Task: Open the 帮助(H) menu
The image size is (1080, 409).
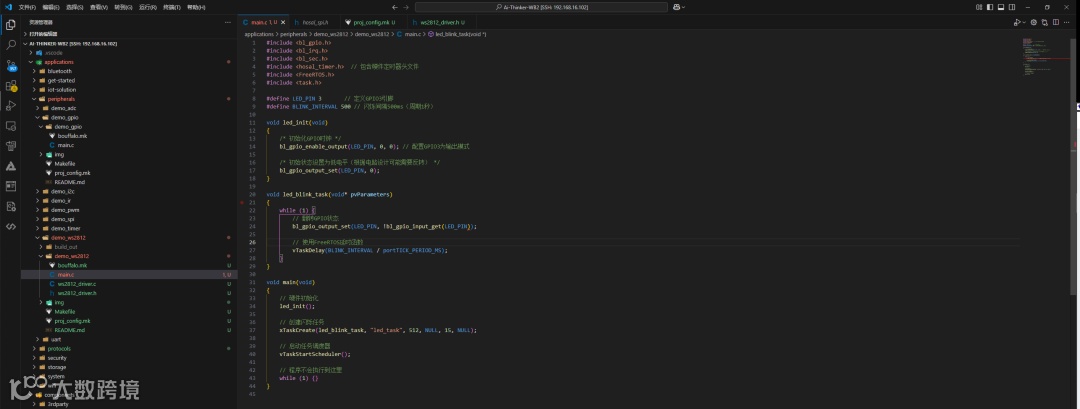Action: pos(196,7)
